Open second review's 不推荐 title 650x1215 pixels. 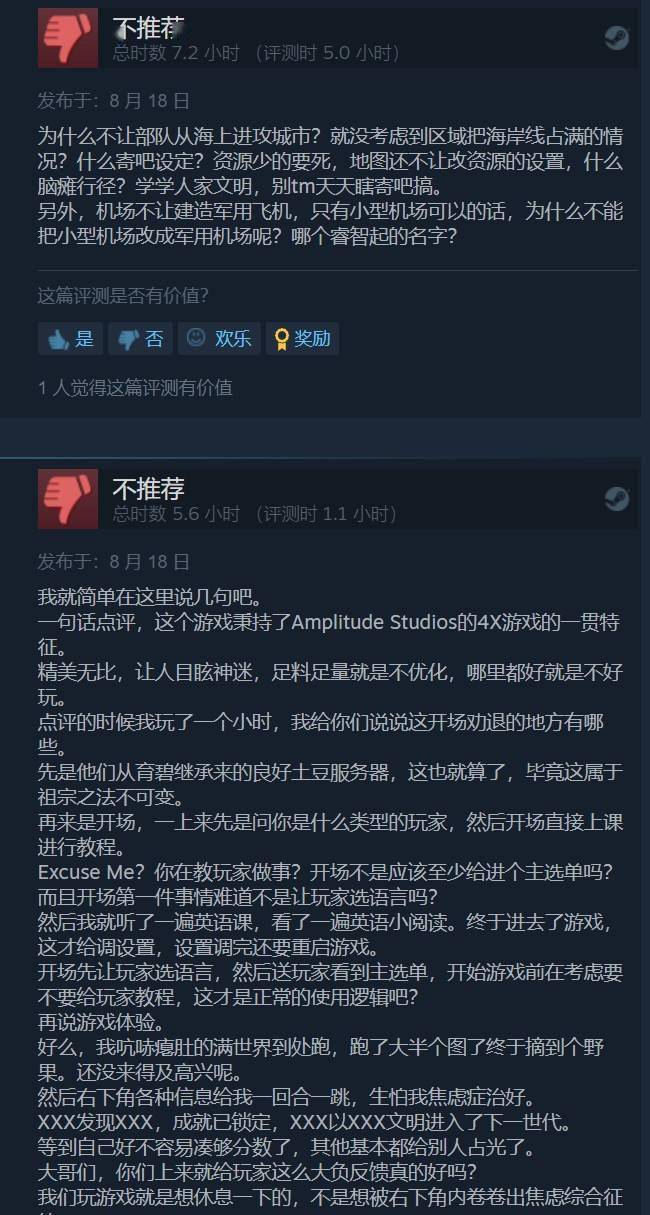pyautogui.click(x=148, y=488)
